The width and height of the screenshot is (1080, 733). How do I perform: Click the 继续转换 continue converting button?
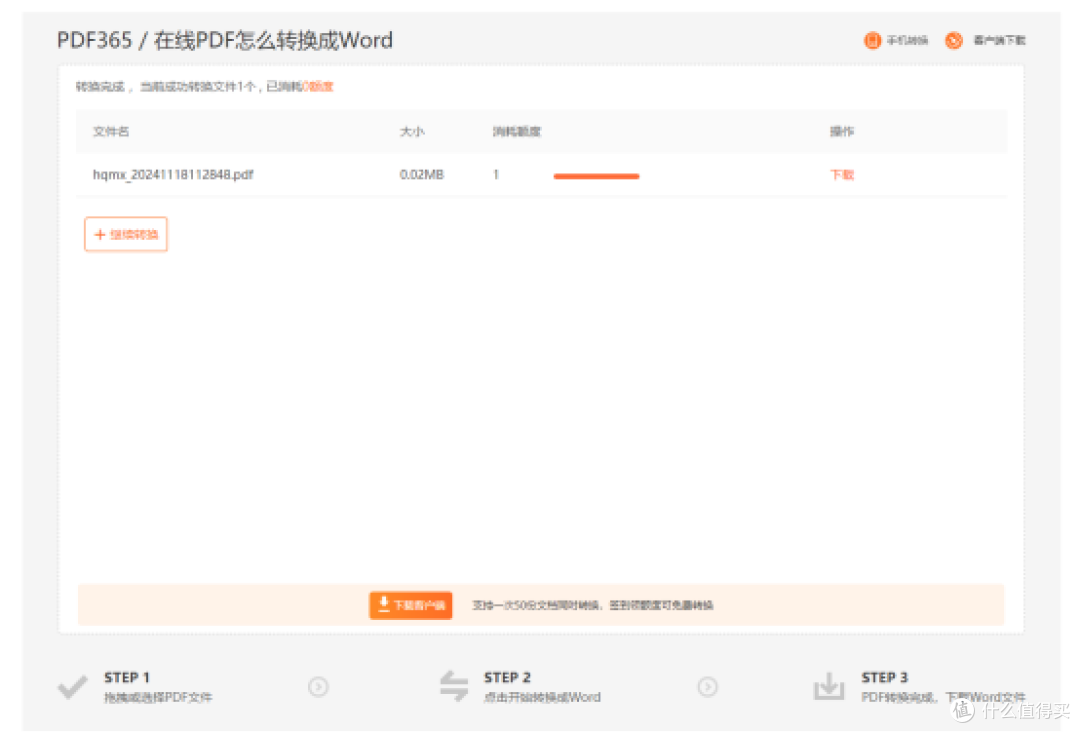tap(126, 234)
